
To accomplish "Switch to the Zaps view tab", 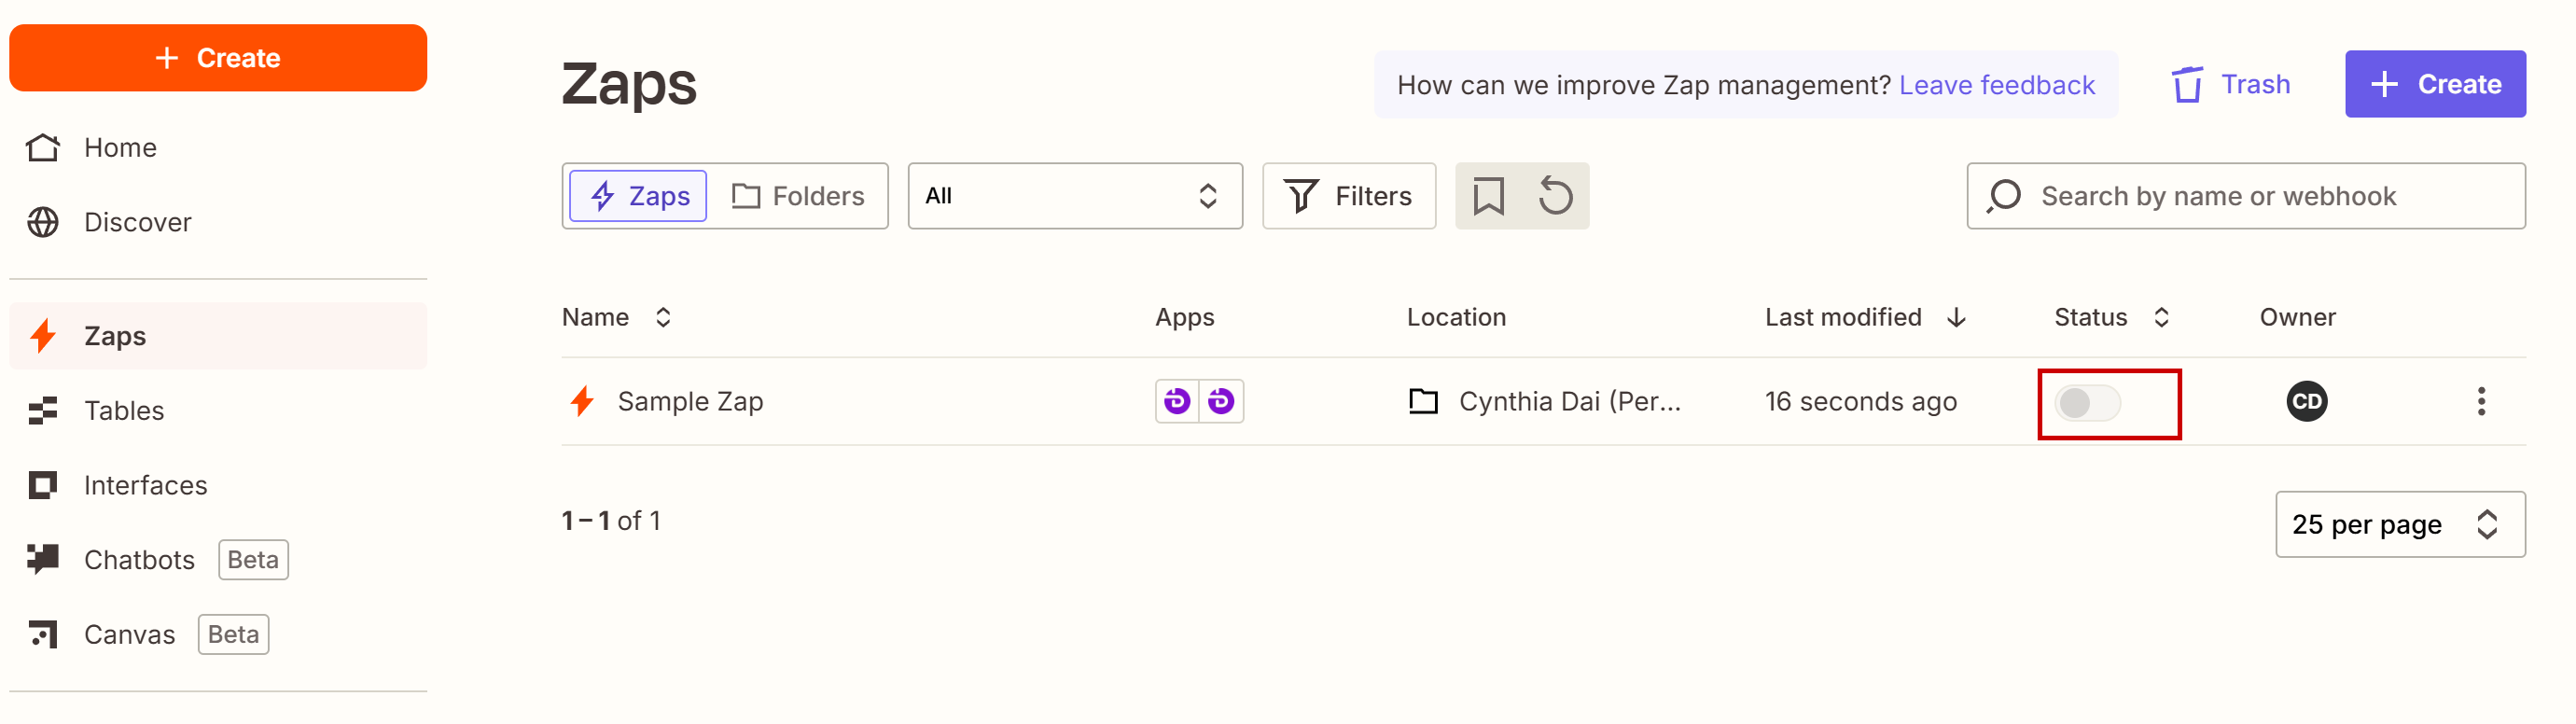I will pyautogui.click(x=638, y=196).
